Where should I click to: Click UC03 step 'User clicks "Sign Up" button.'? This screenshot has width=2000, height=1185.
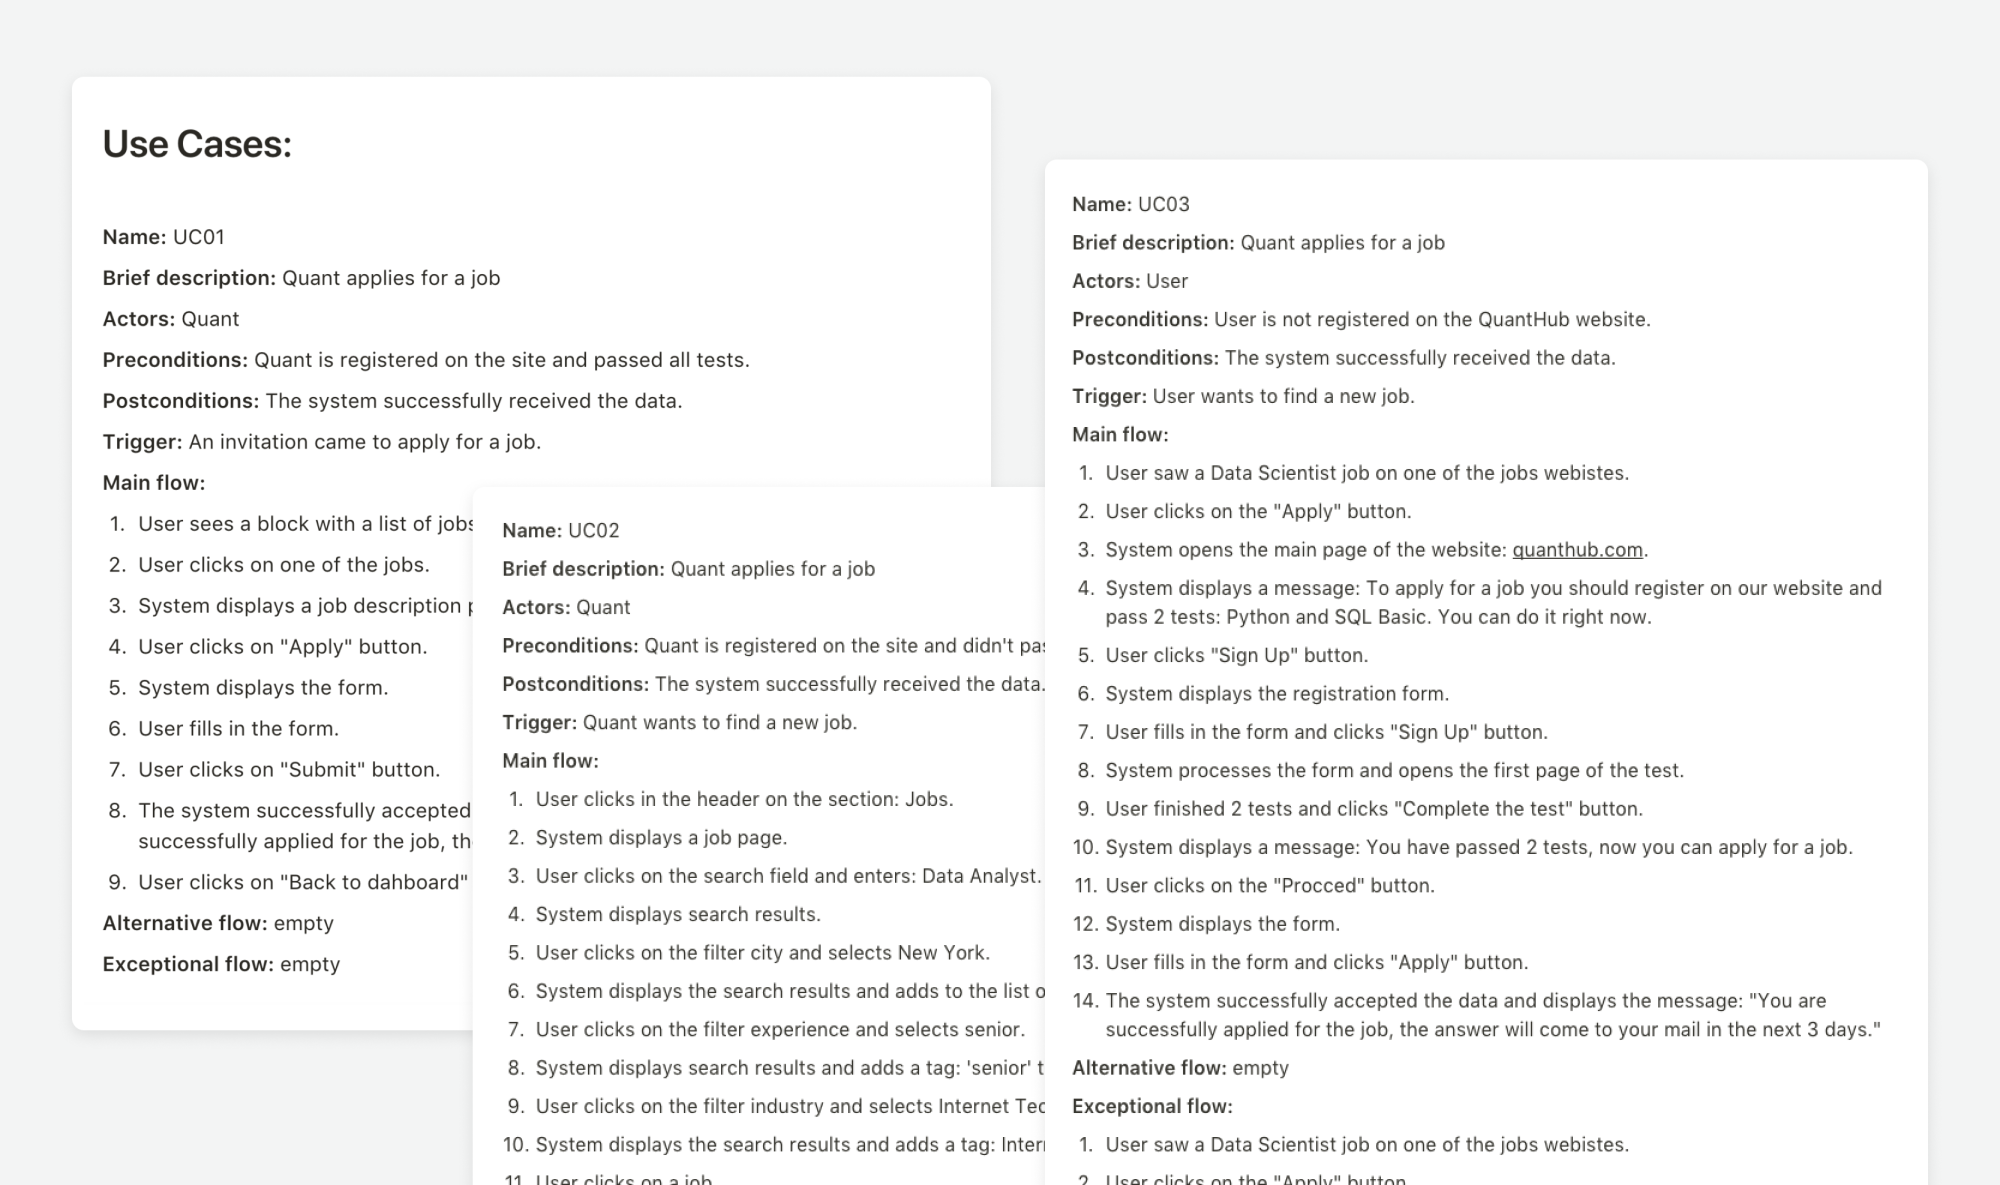pos(1237,655)
